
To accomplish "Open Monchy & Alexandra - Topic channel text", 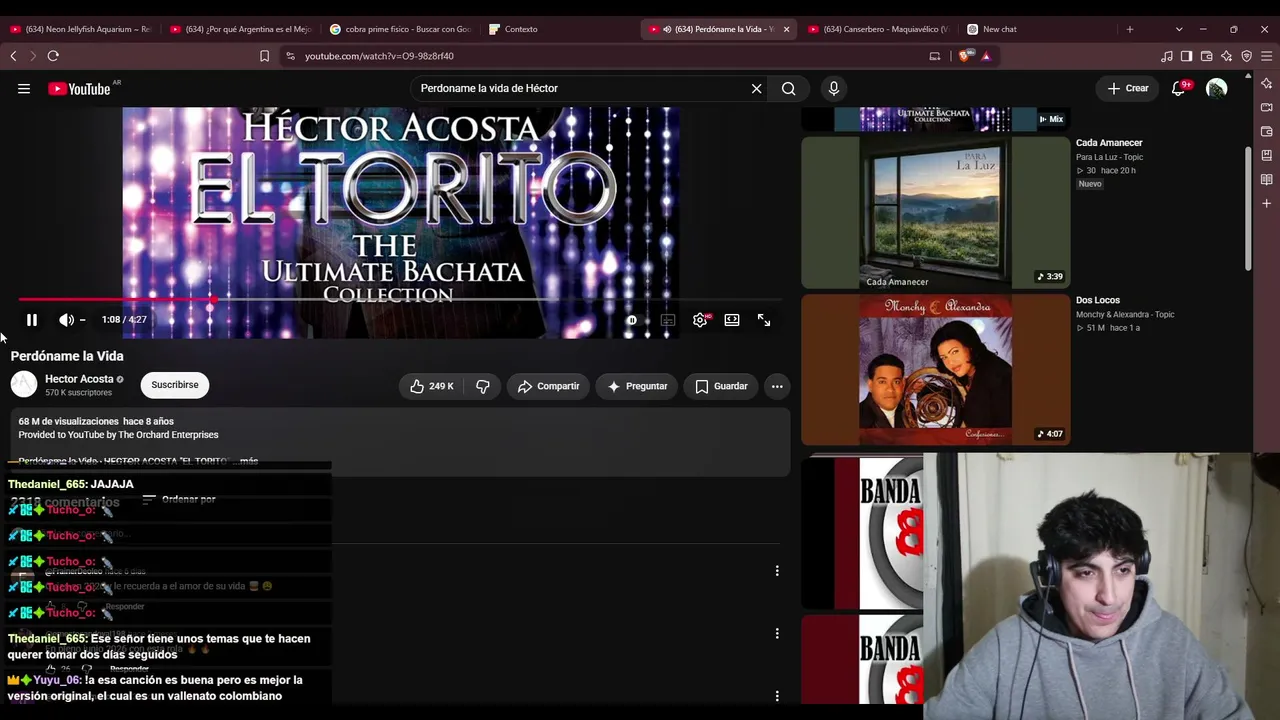I will pos(1125,315).
